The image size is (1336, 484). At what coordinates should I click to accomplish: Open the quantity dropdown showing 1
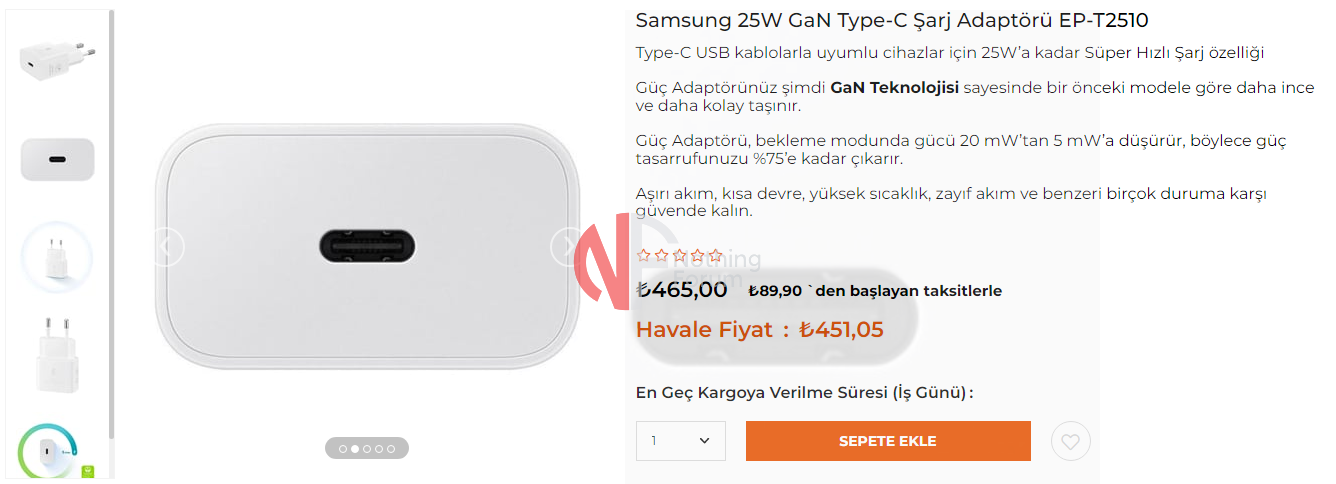point(681,441)
